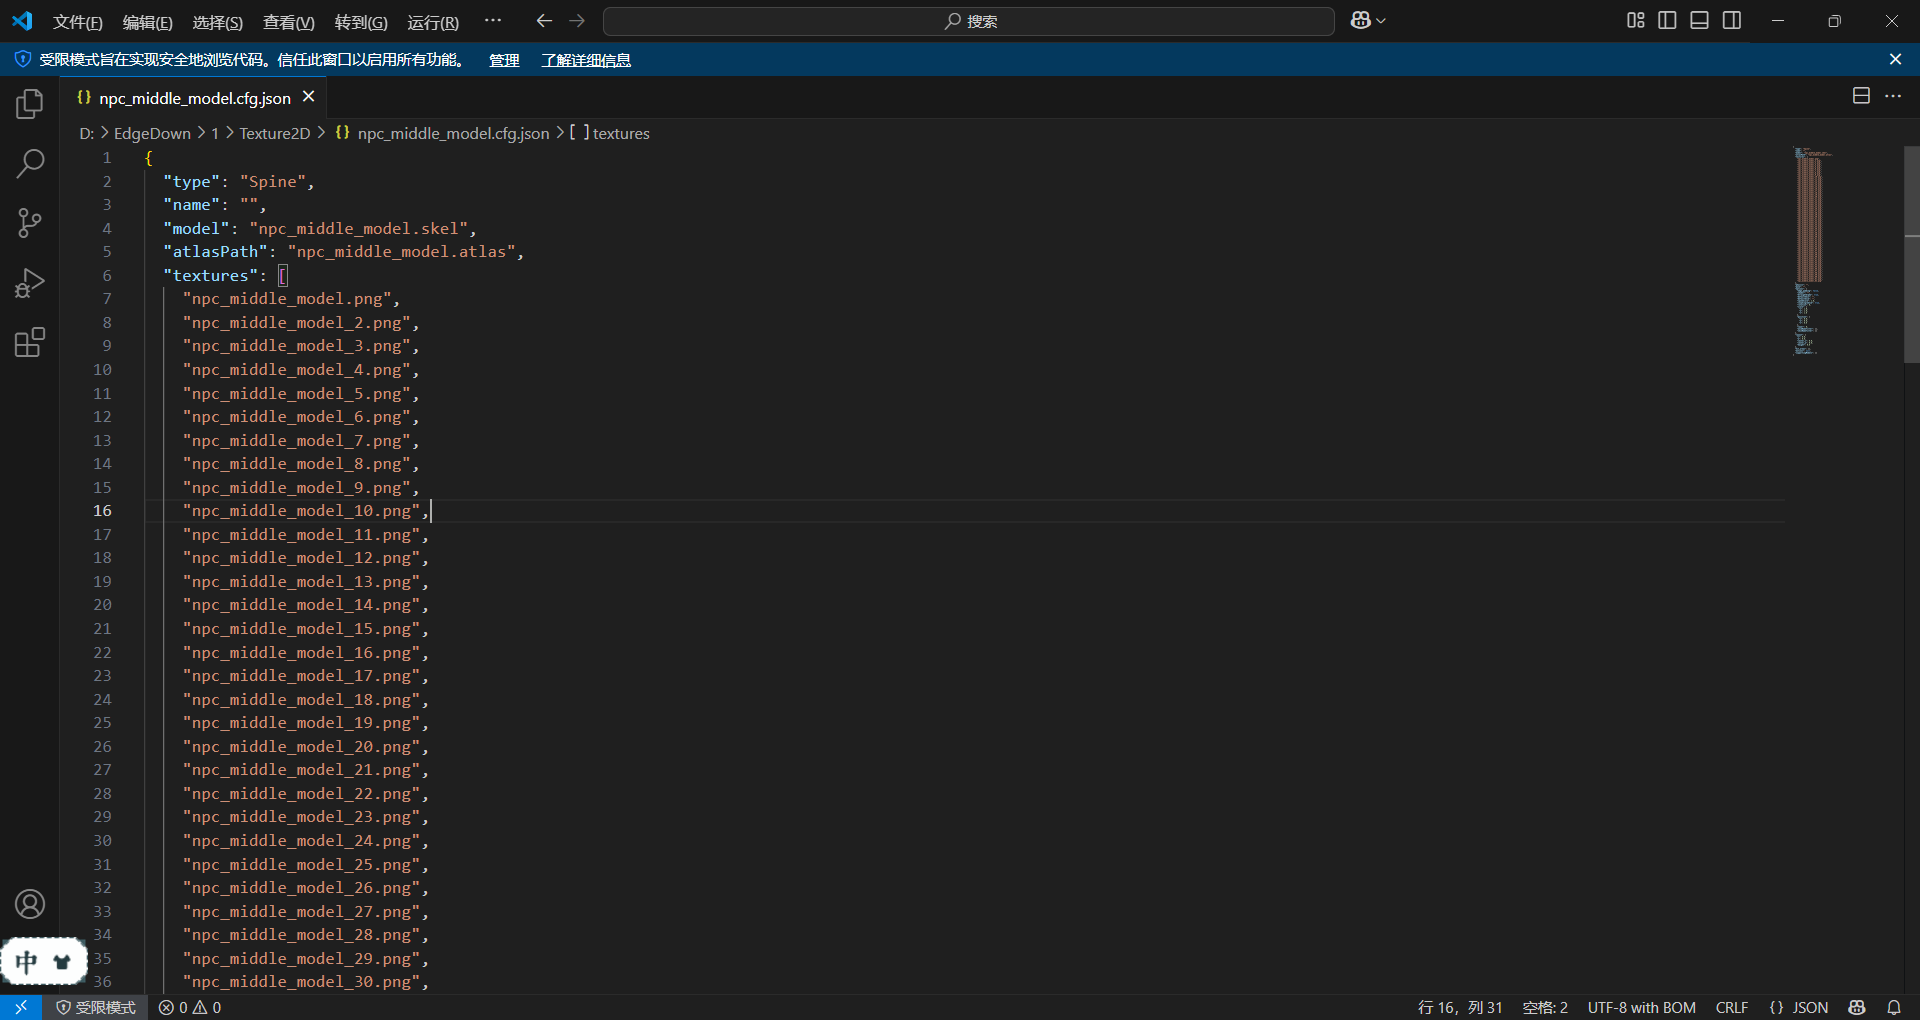
Task: Click the 管理 link in the banner
Action: click(504, 60)
